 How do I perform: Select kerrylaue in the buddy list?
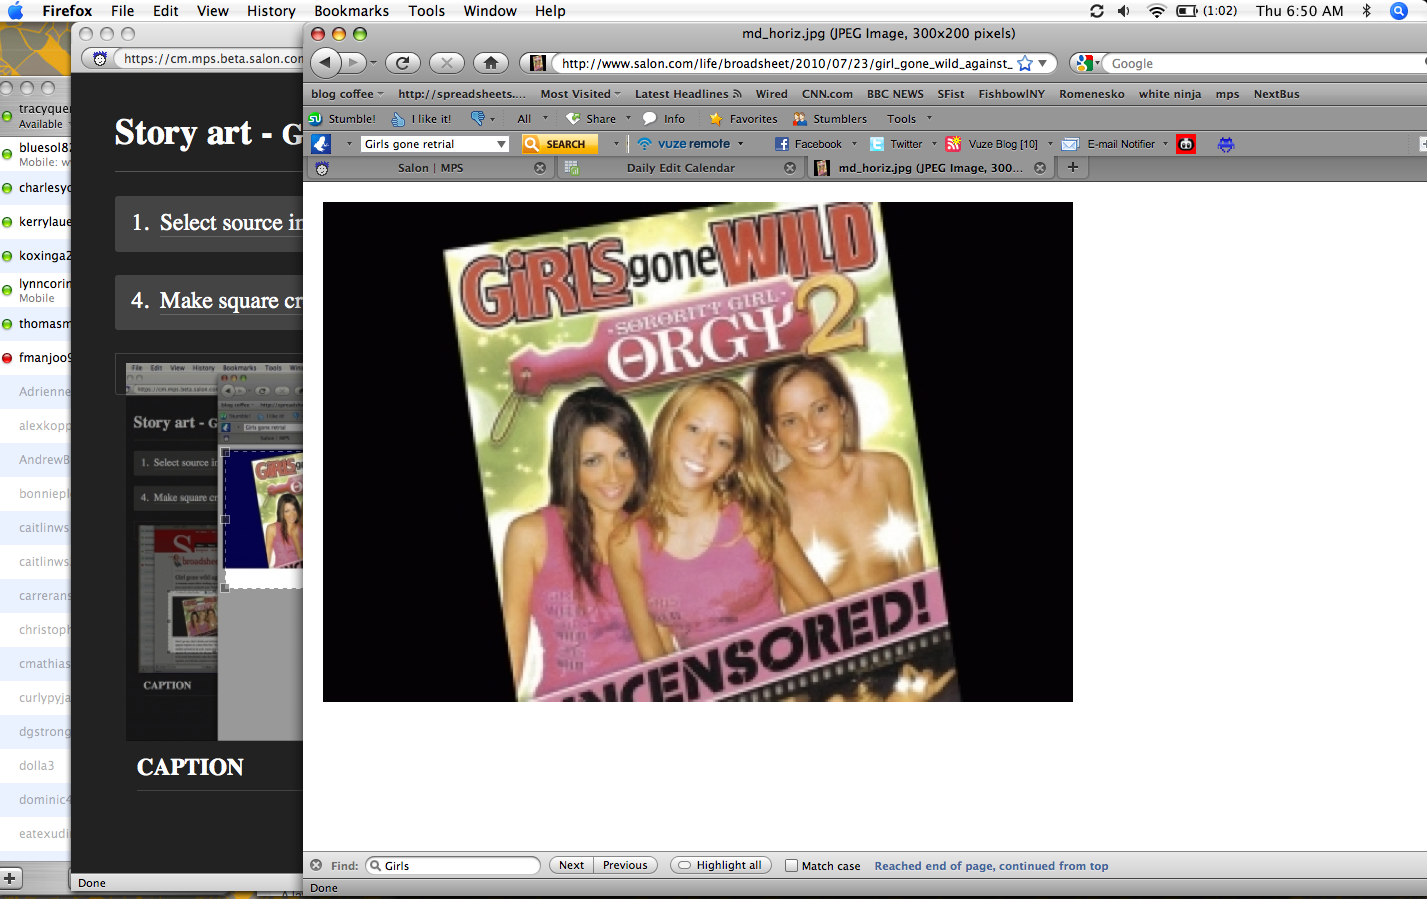36,222
